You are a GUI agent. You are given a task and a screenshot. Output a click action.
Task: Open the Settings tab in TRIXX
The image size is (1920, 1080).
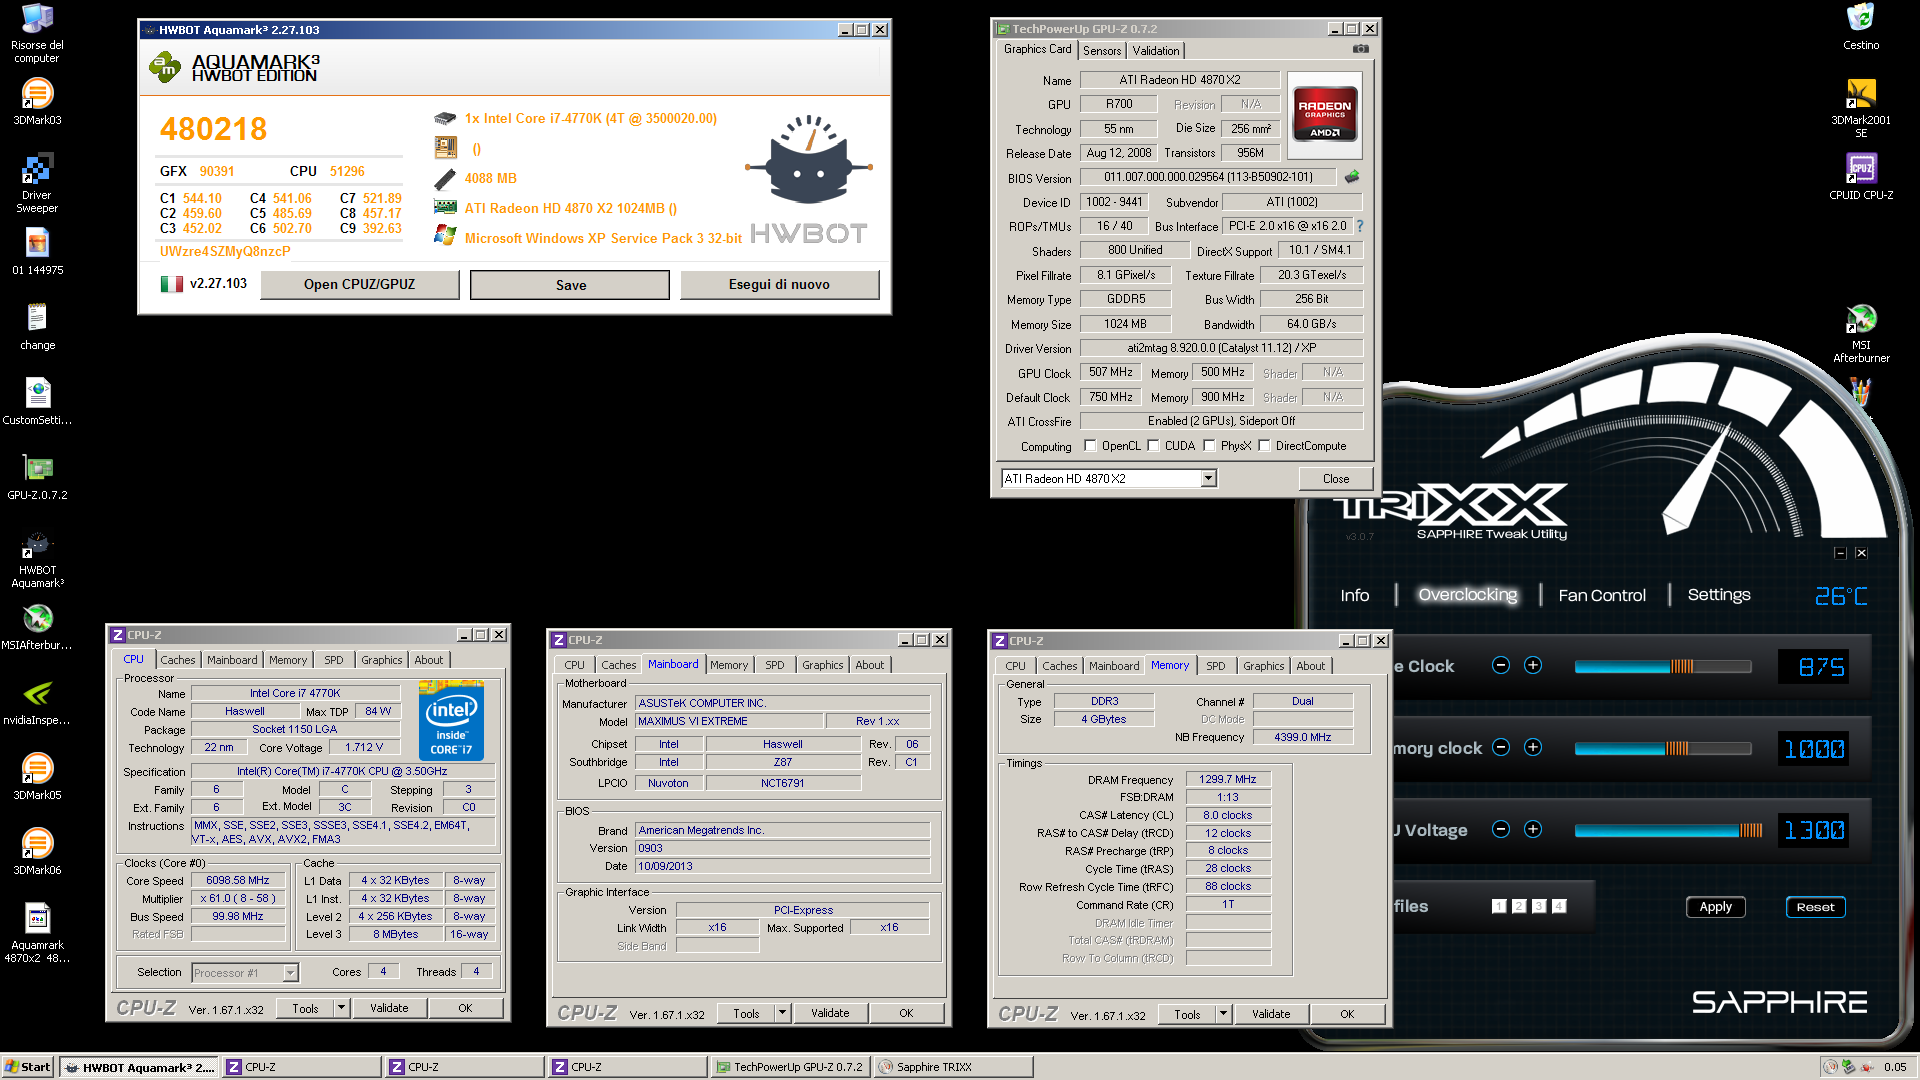[x=1719, y=595]
